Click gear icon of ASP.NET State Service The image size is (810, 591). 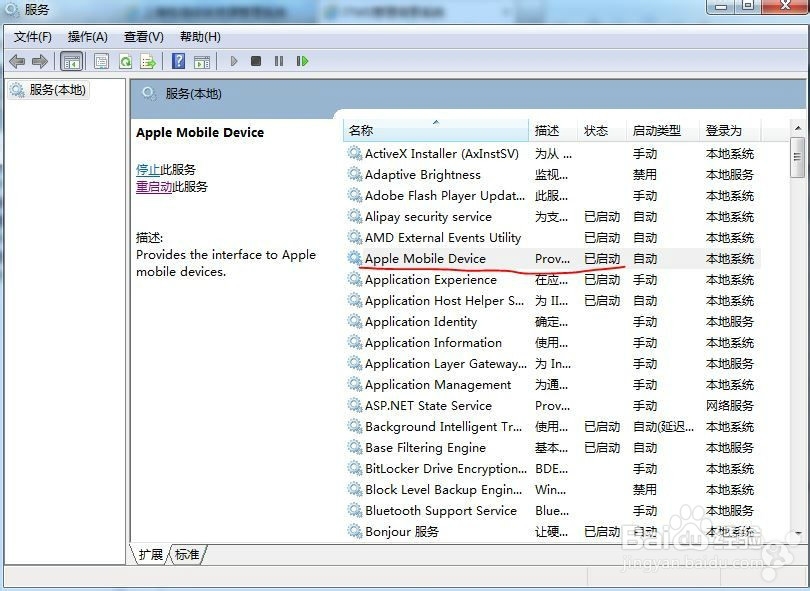[x=354, y=405]
